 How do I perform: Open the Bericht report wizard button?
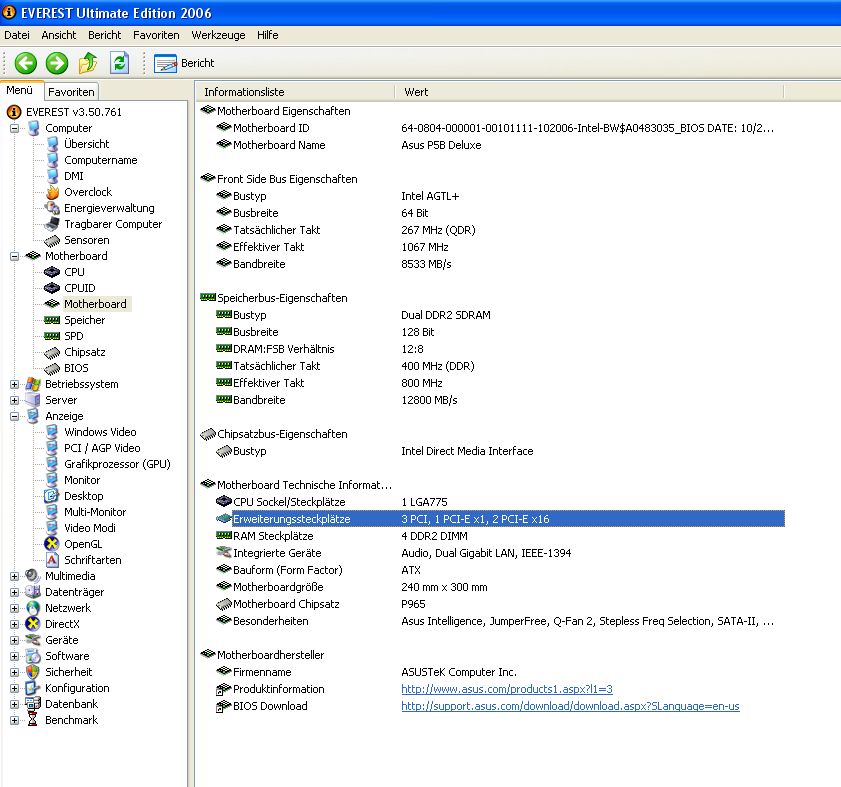(184, 63)
